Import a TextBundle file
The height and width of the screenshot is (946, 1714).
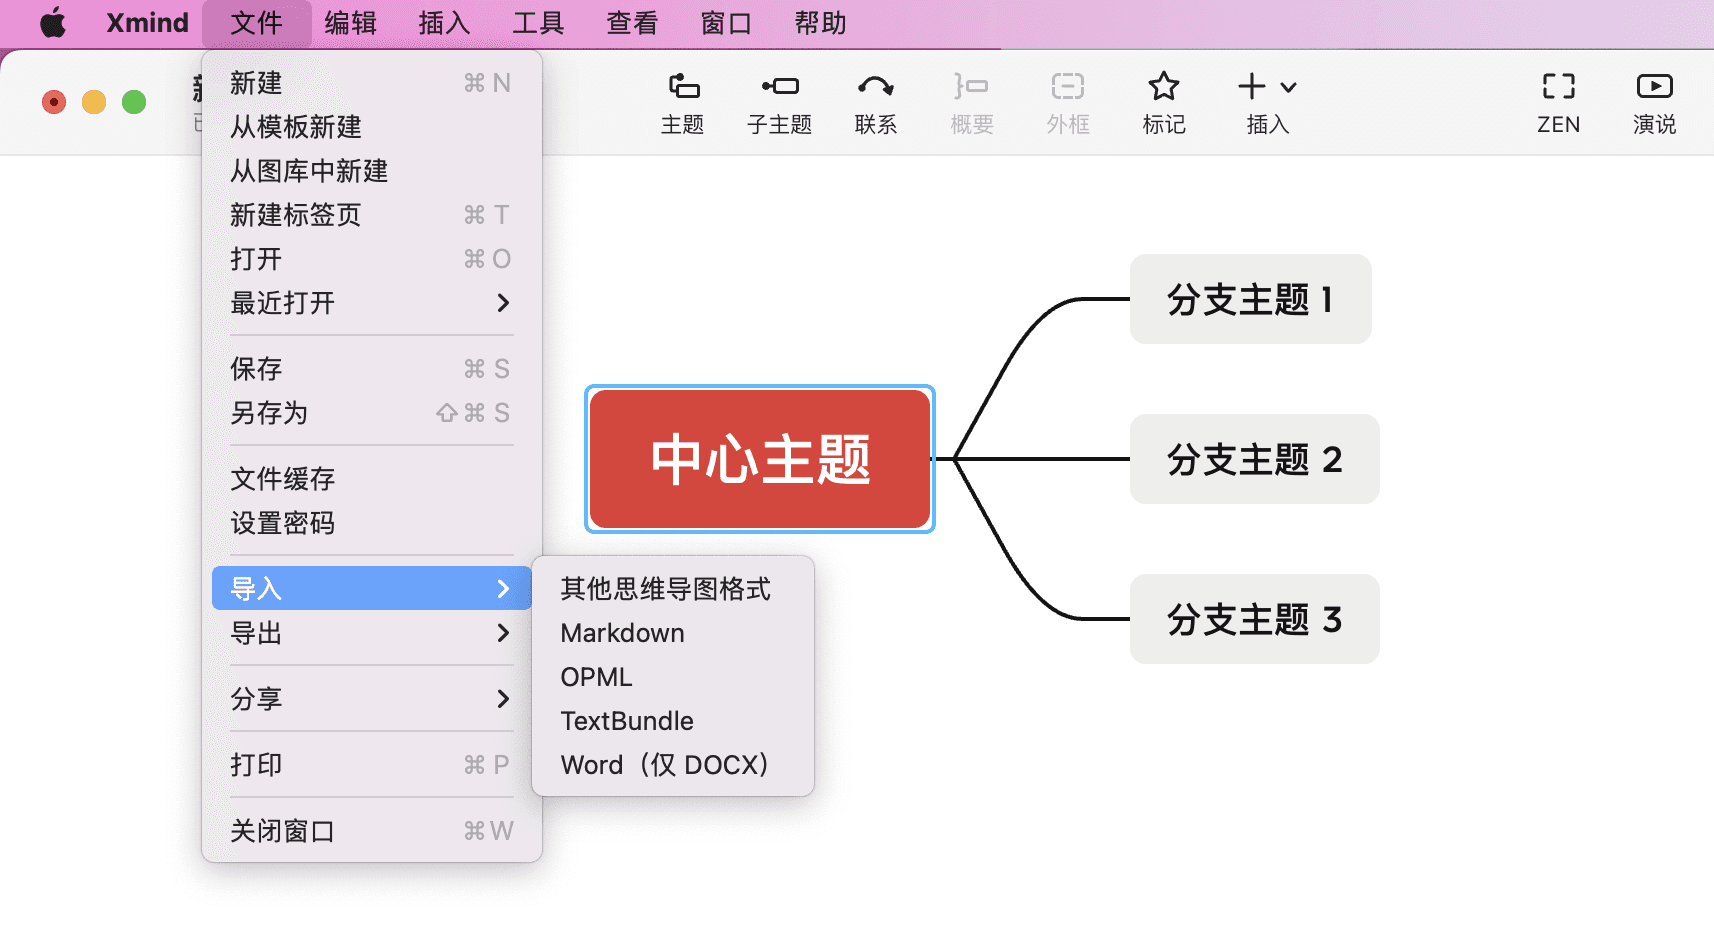(673, 721)
